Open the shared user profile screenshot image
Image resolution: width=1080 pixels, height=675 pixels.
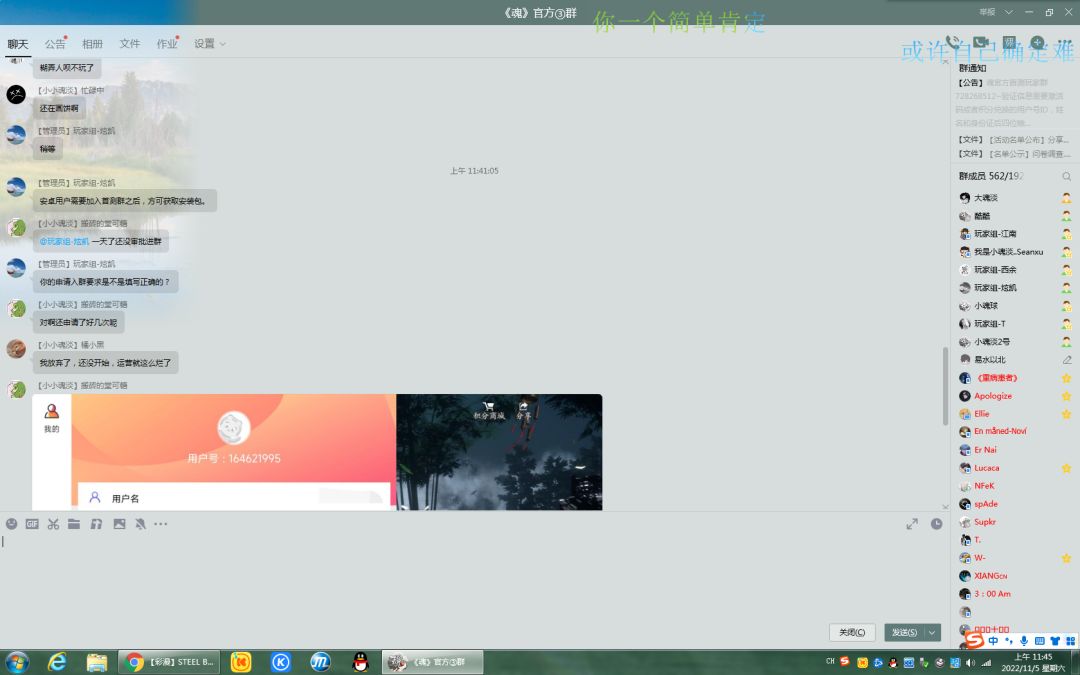point(214,452)
